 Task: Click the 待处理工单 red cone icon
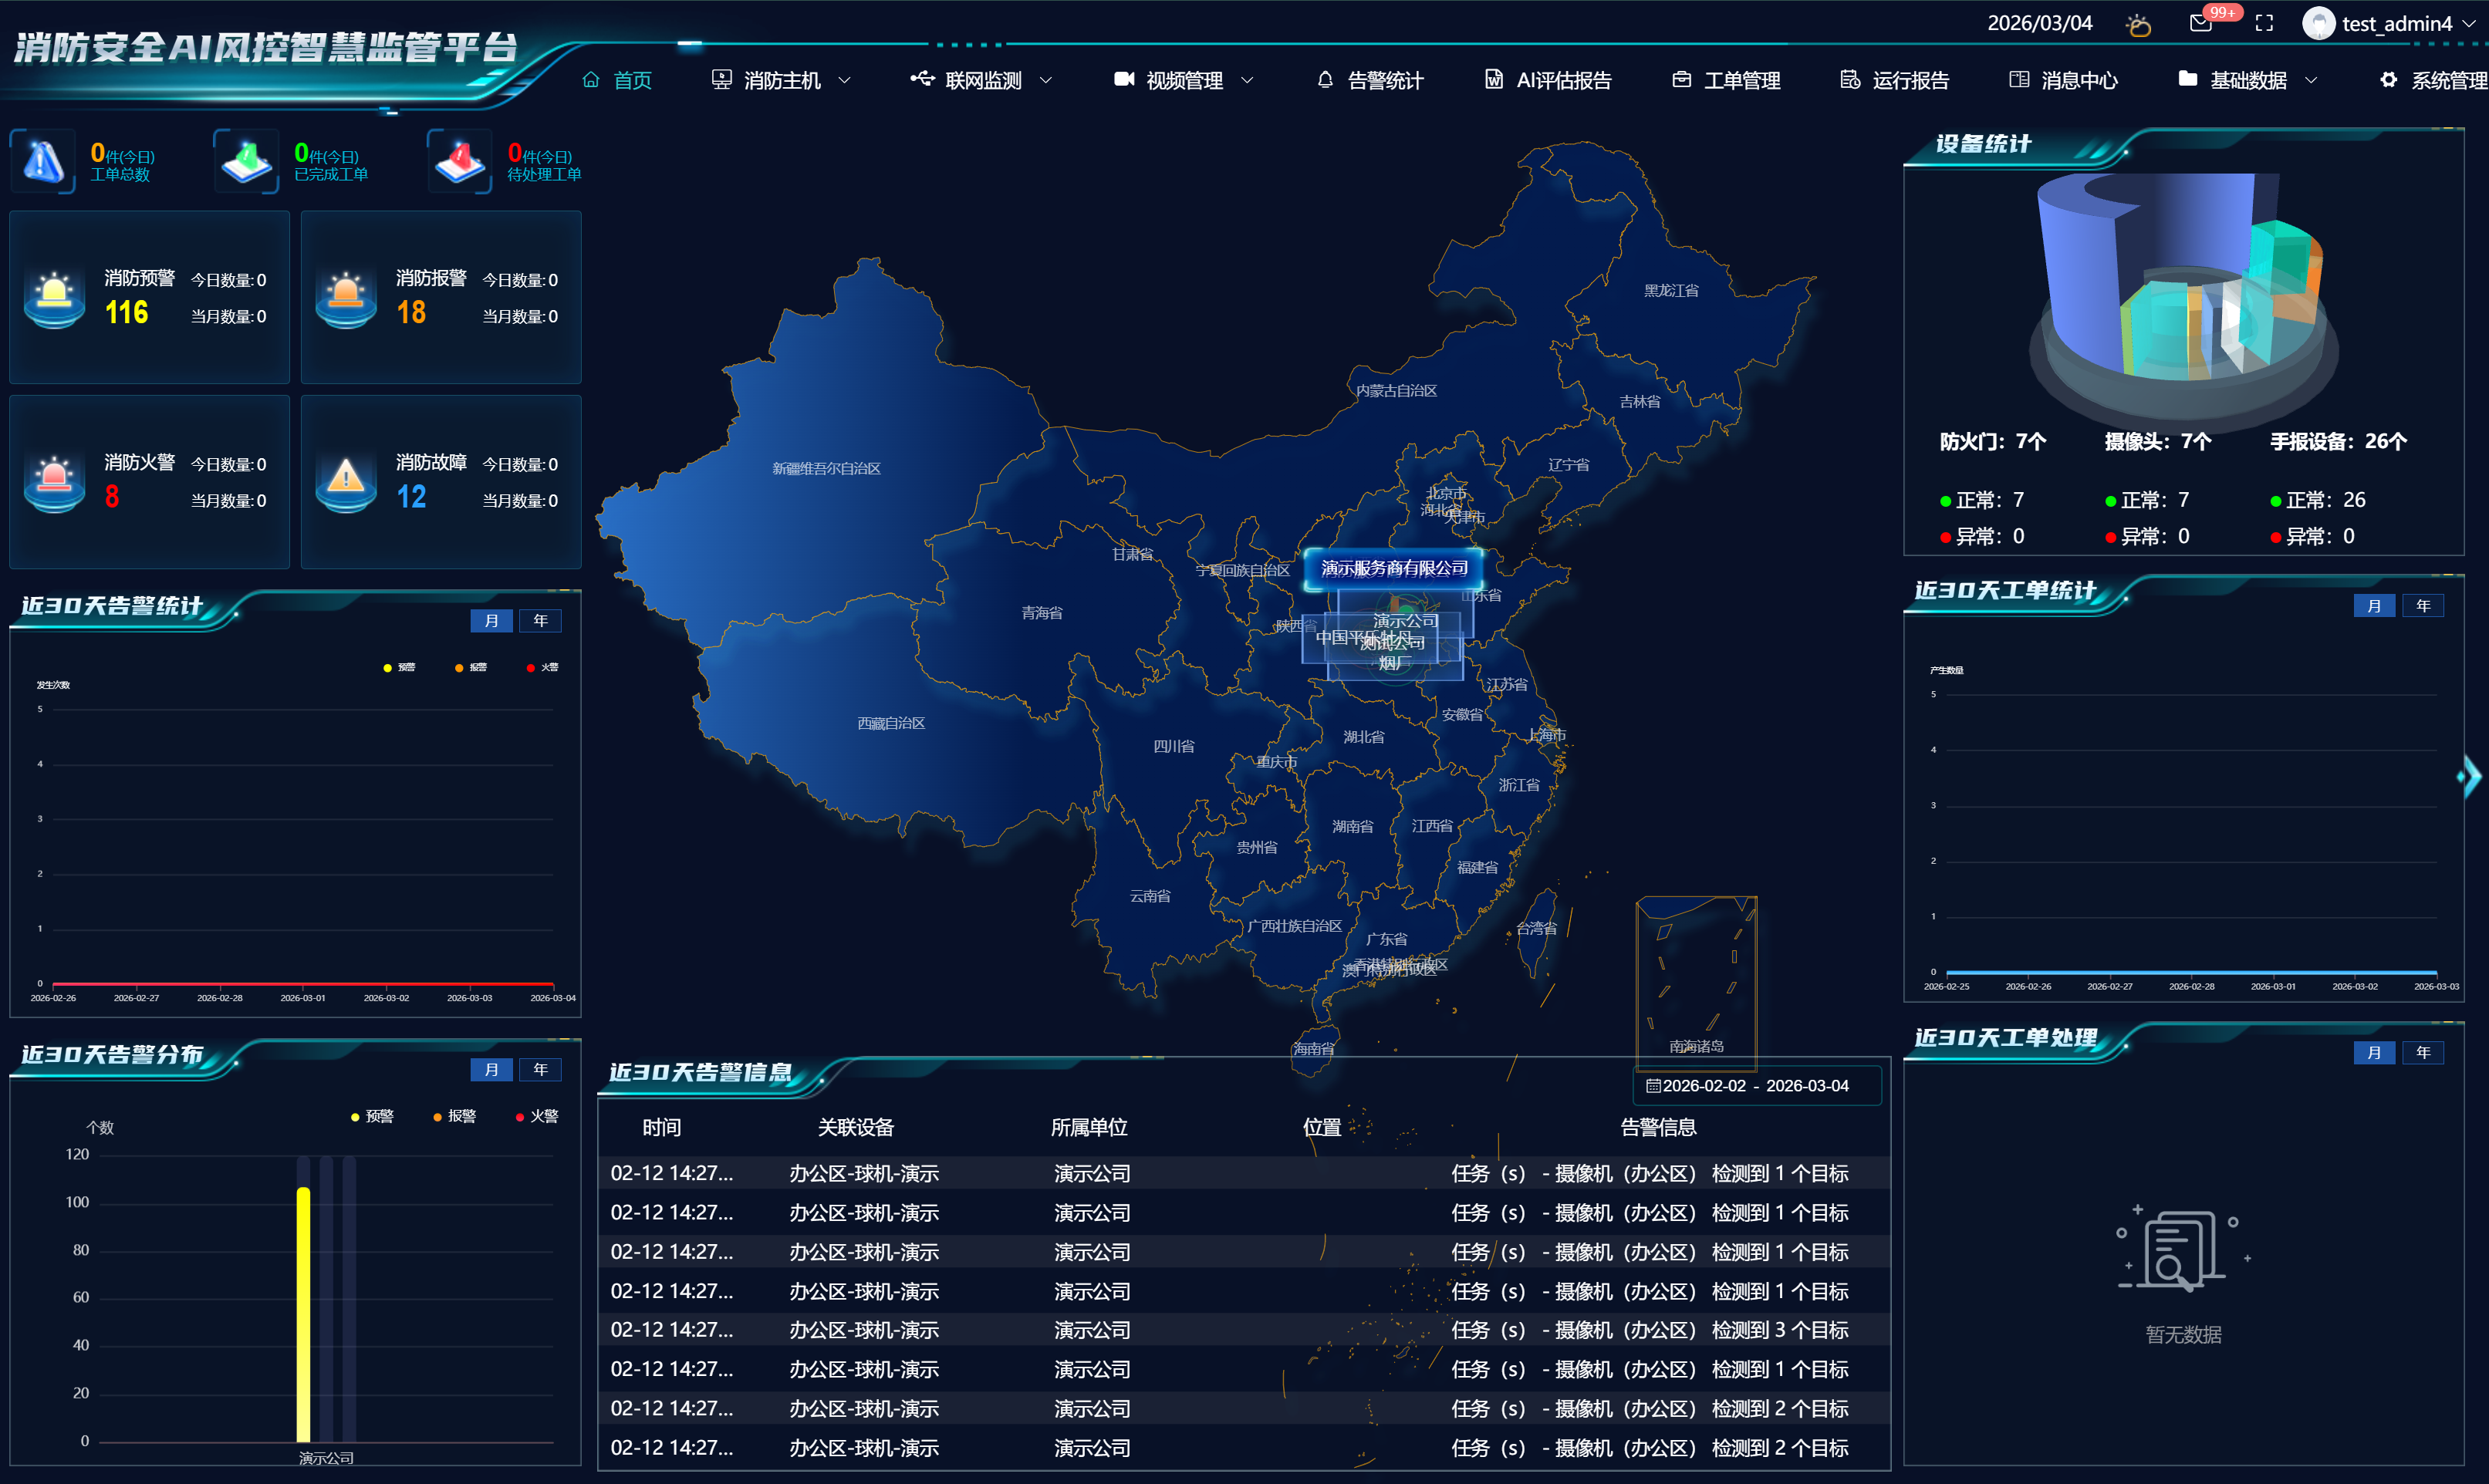[x=459, y=161]
